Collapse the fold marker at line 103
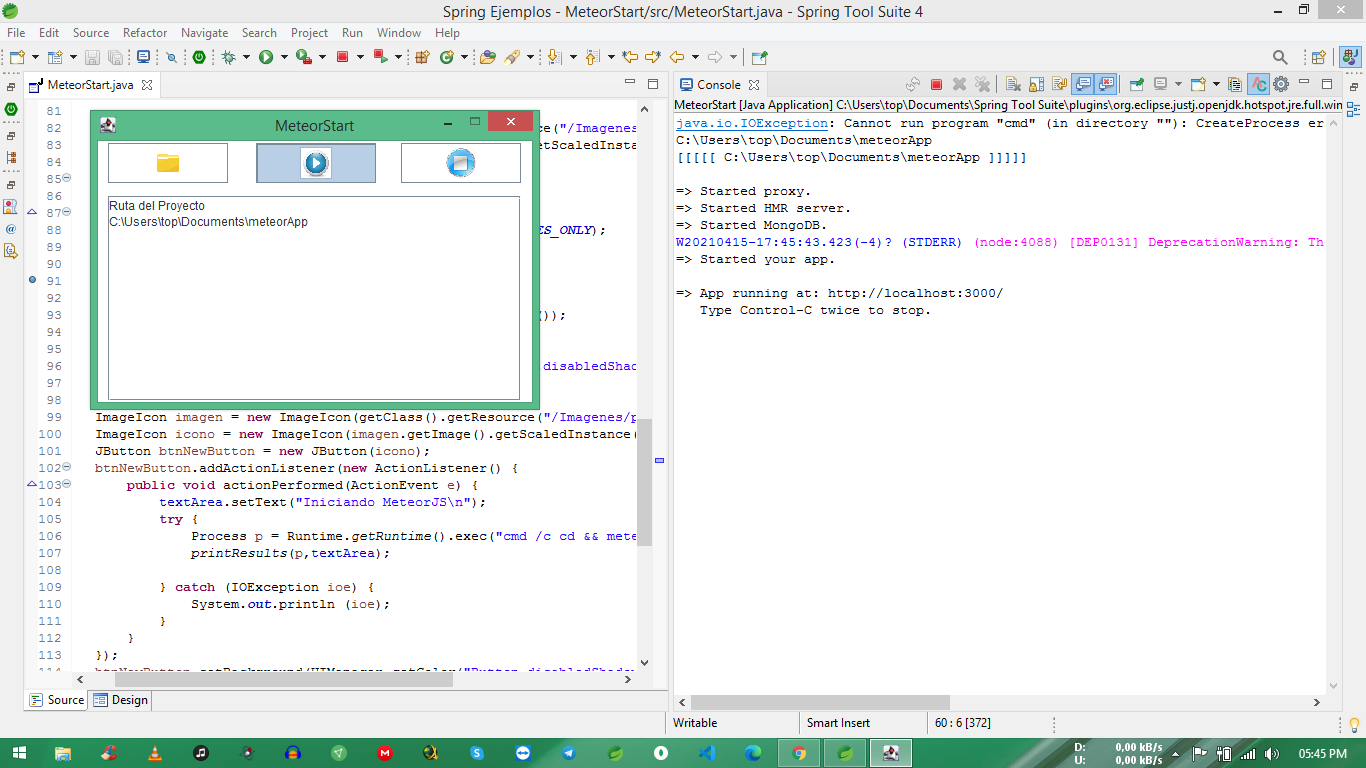Screen dimensions: 1366x768 (67, 485)
